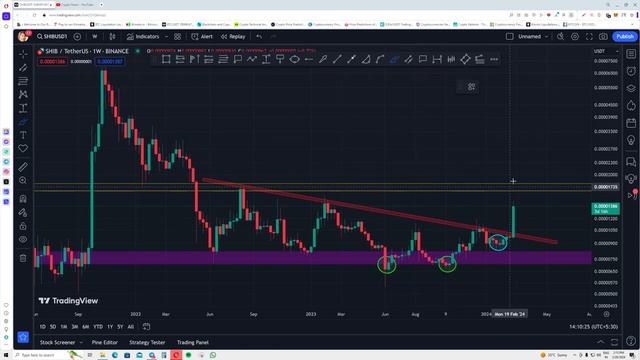640x360 pixels.
Task: Click the trash remove objects icon
Action: tap(23, 258)
